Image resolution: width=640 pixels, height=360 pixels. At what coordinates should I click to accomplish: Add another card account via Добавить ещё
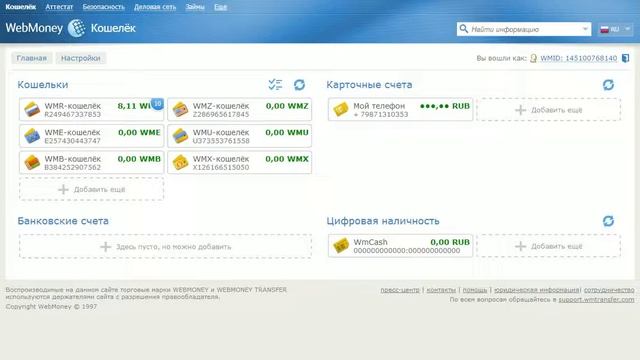549,109
